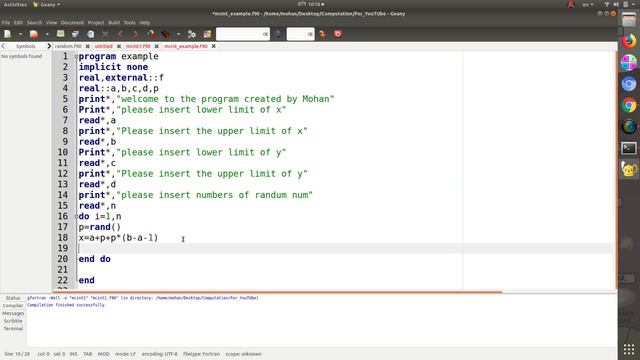Open the Document menu

72,23
